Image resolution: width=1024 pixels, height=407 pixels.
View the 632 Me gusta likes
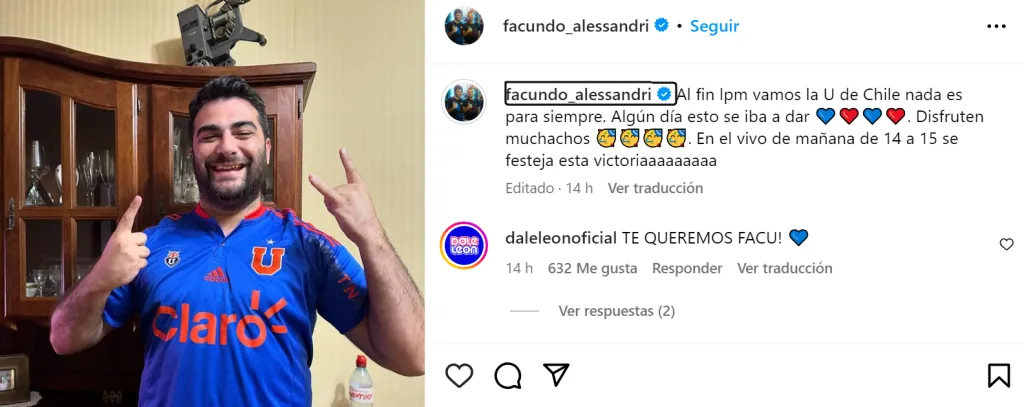click(x=592, y=269)
